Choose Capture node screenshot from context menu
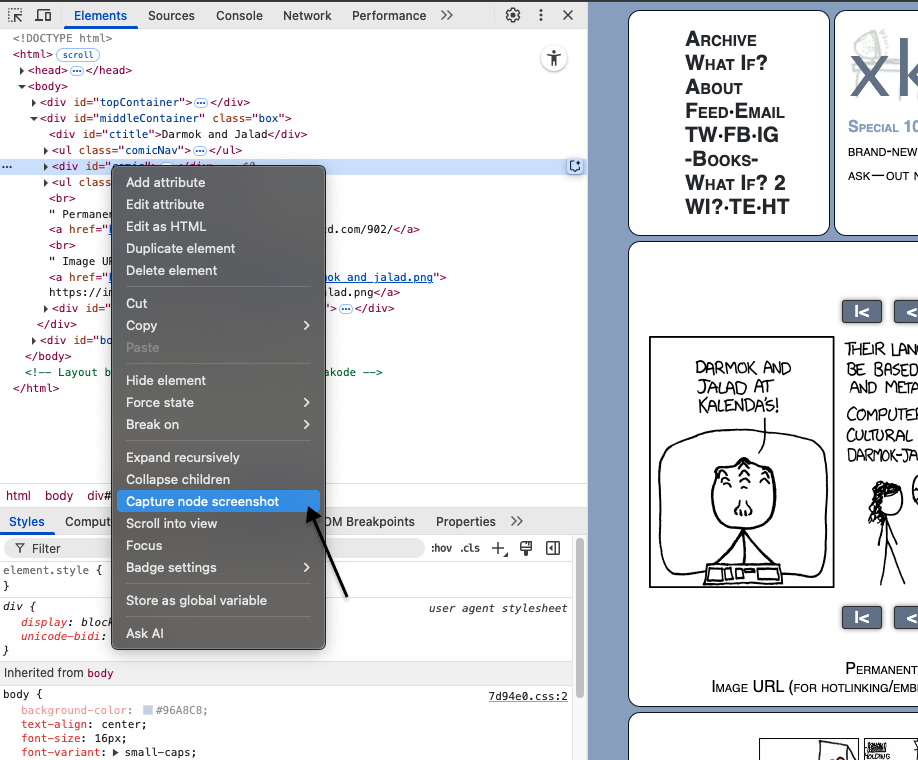Image resolution: width=918 pixels, height=760 pixels. tap(202, 501)
